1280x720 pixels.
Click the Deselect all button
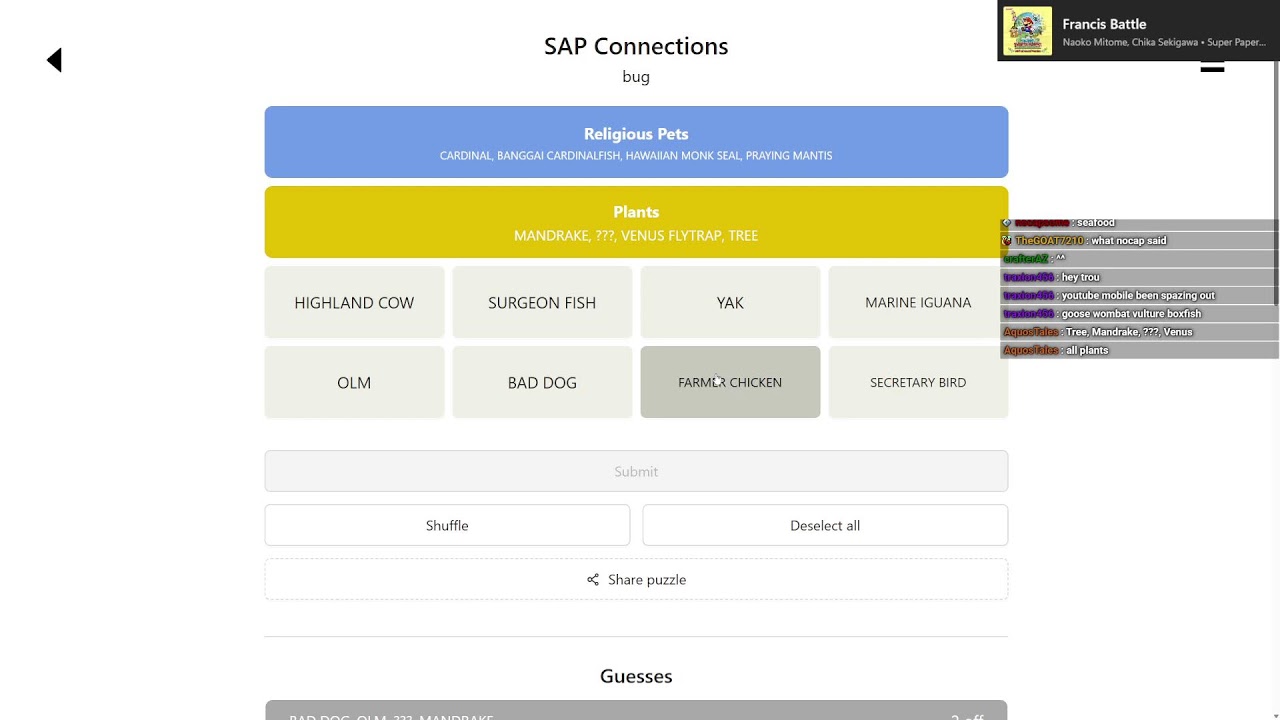pyautogui.click(x=825, y=525)
